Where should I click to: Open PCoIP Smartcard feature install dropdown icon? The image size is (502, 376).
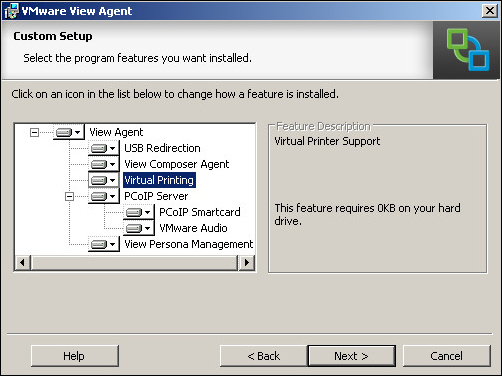pos(139,212)
